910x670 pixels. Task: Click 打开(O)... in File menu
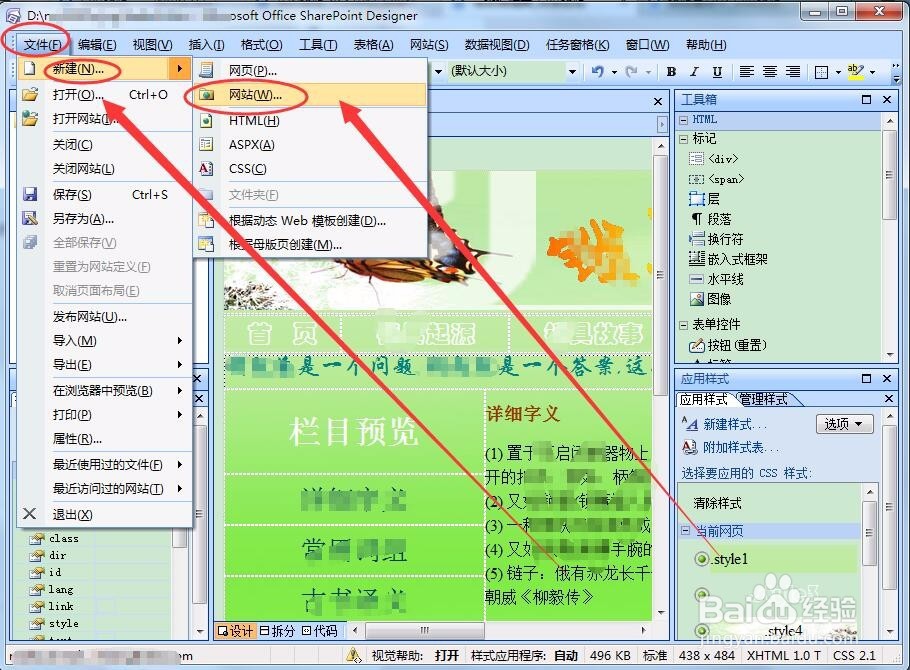coord(104,95)
